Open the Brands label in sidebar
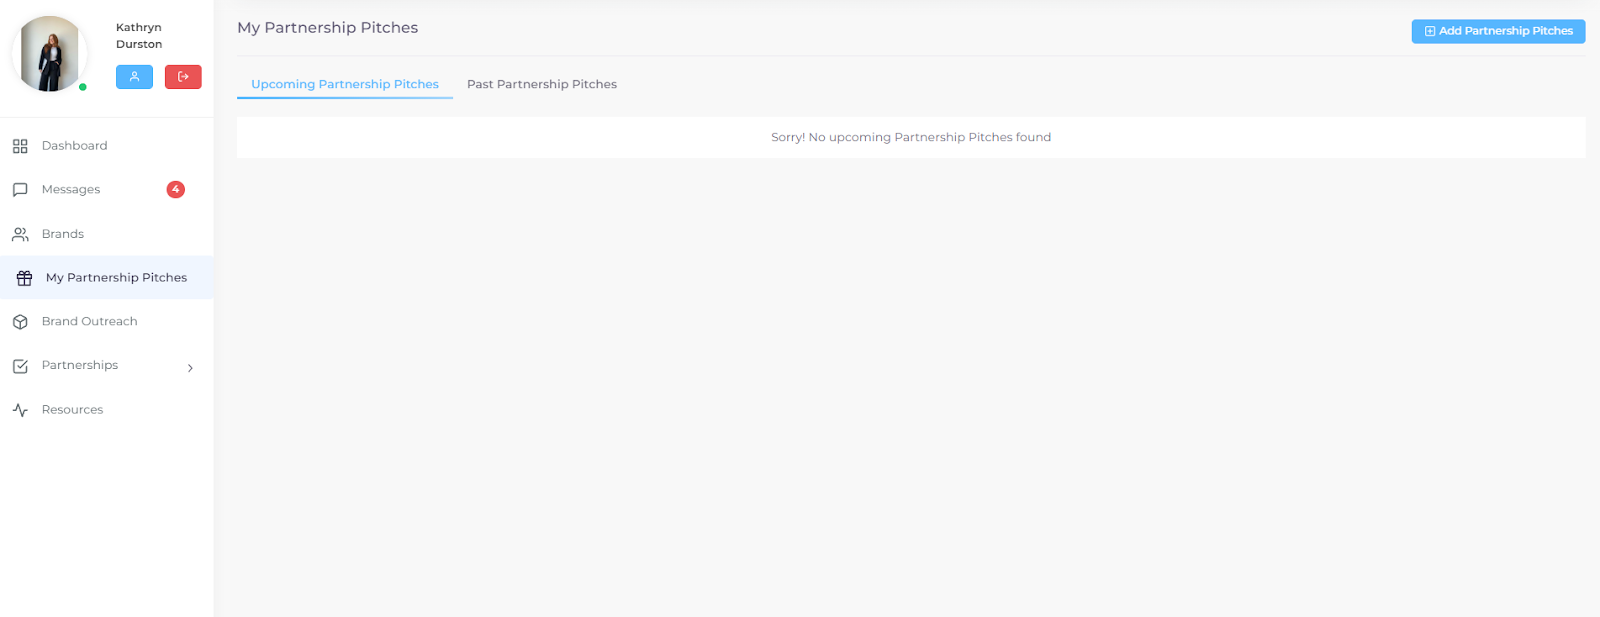The width and height of the screenshot is (1600, 617). click(x=62, y=234)
